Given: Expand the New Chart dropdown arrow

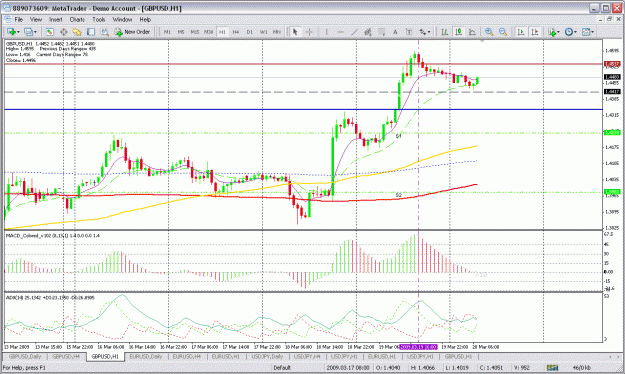Looking at the screenshot, I should (x=18, y=32).
